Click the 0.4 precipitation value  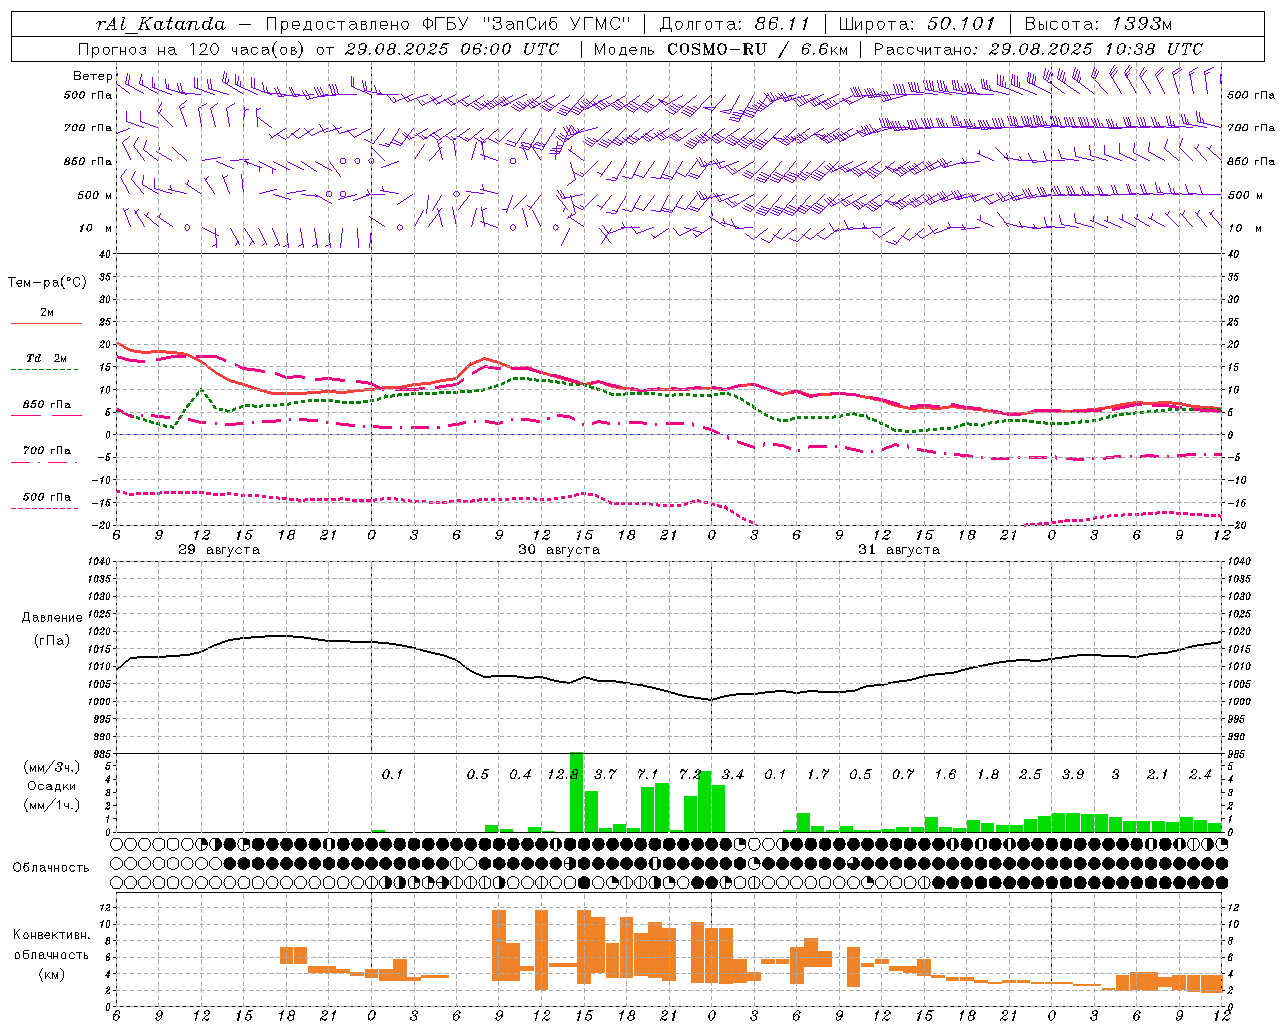coord(520,775)
